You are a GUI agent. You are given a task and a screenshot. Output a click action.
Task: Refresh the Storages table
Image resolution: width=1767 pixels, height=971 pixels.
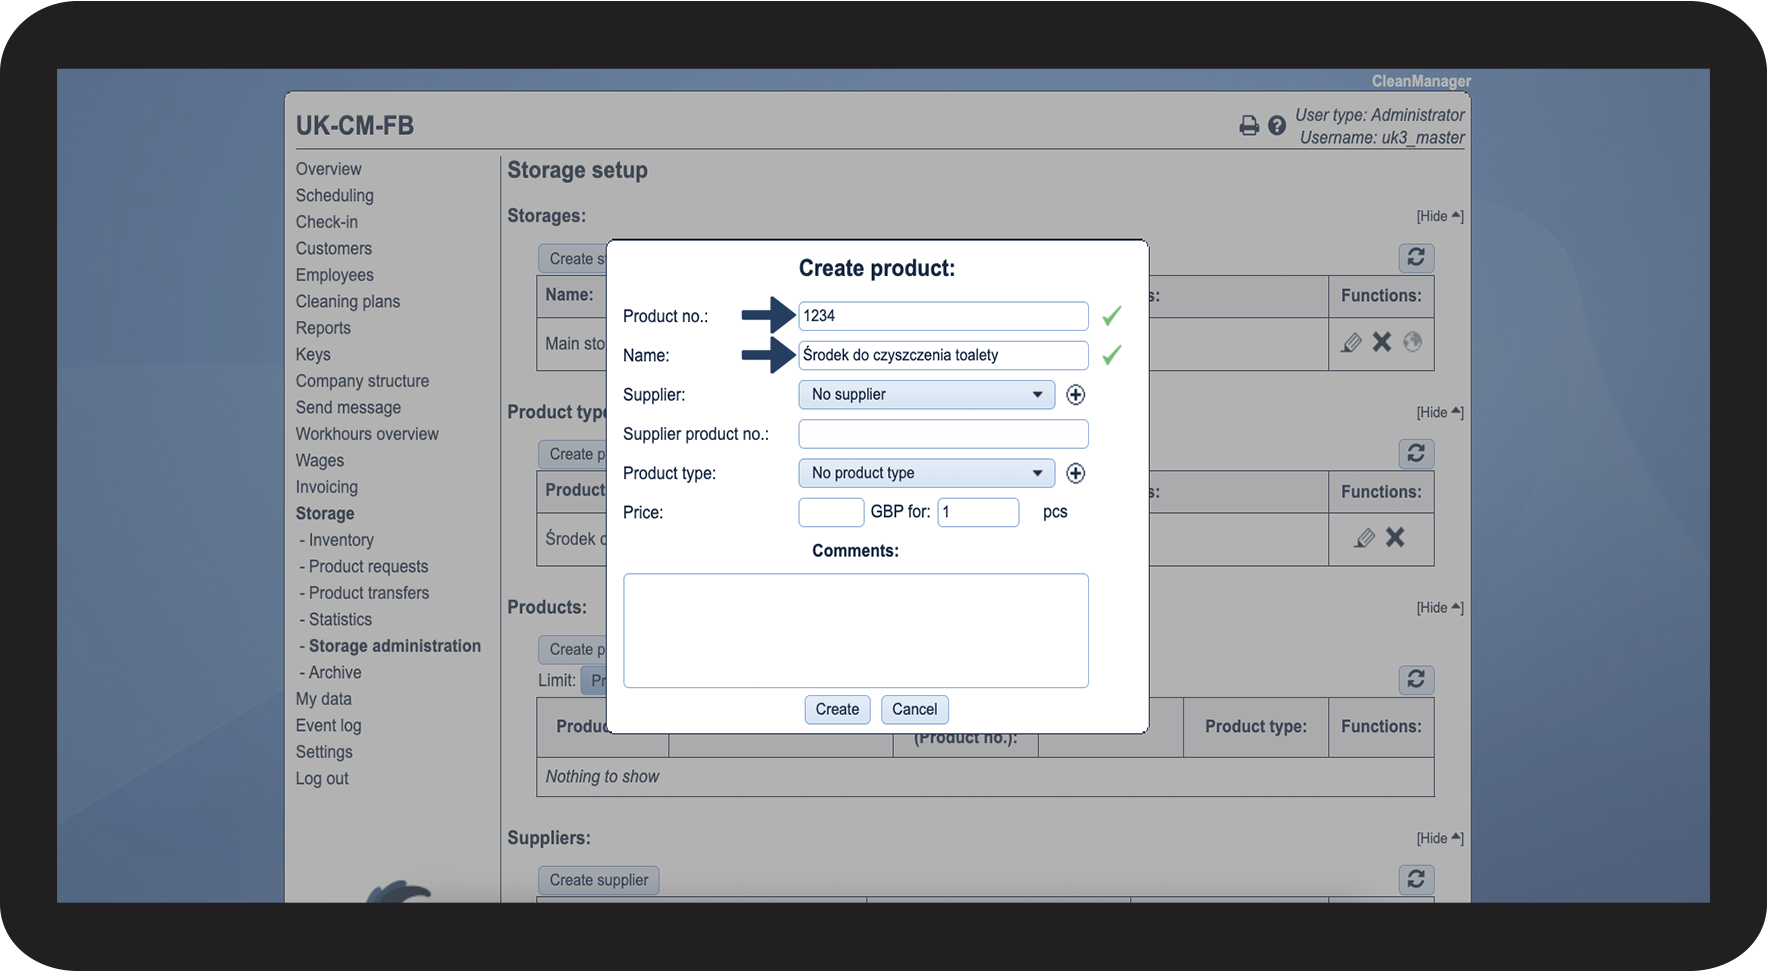click(x=1415, y=258)
